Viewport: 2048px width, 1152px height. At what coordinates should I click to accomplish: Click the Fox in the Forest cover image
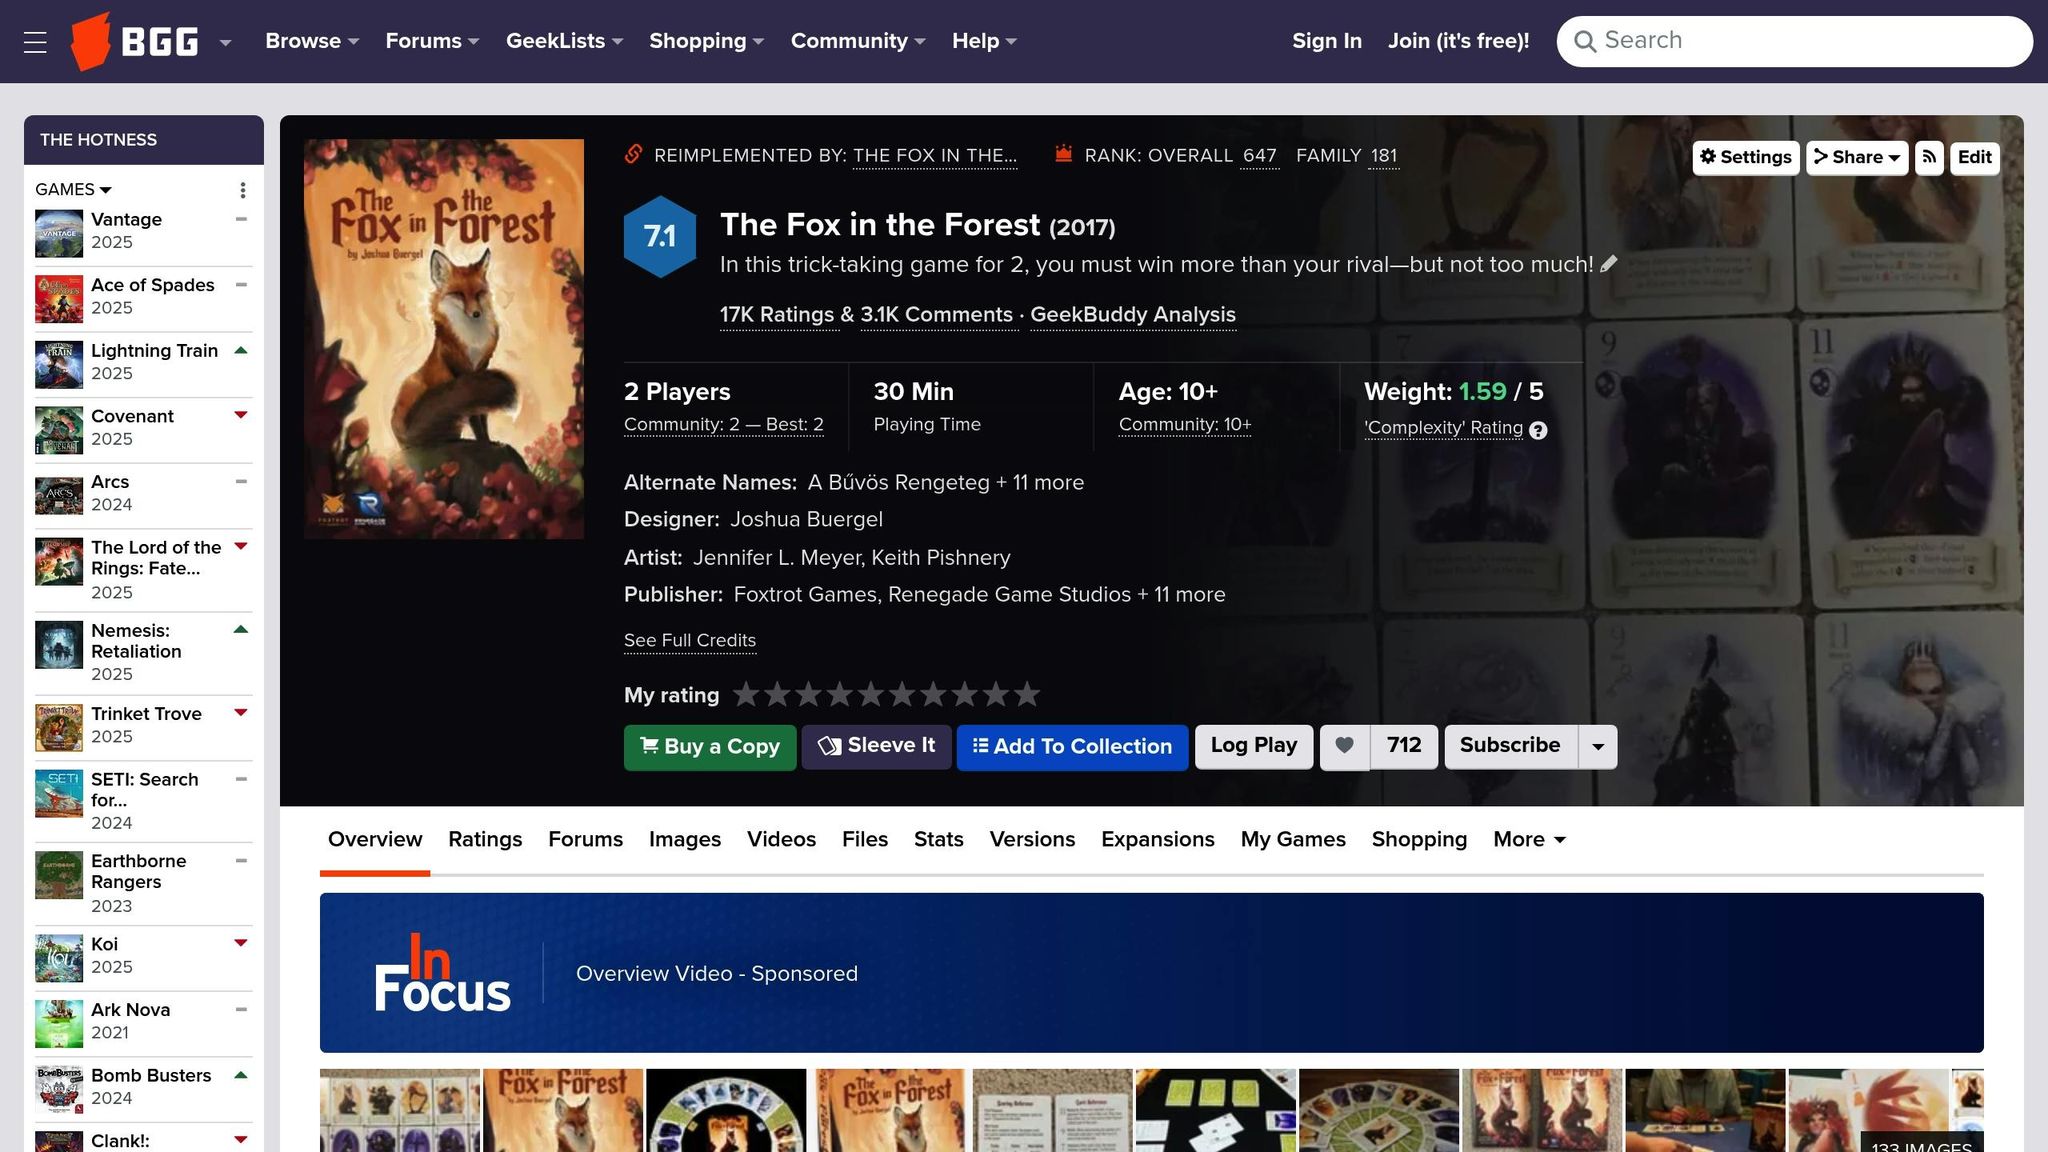[444, 339]
